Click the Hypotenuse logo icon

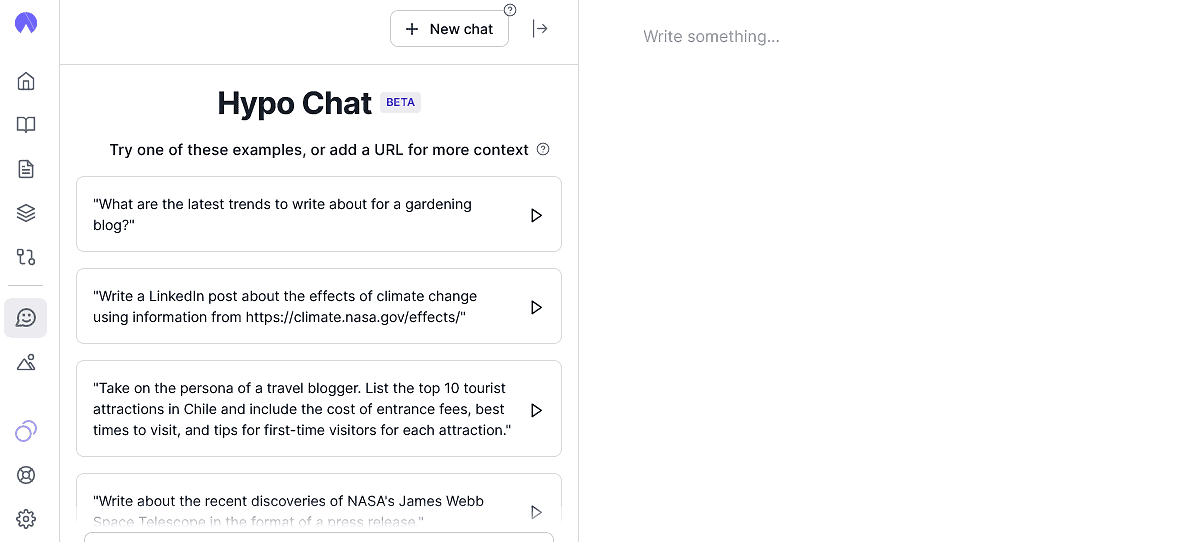pyautogui.click(x=26, y=23)
